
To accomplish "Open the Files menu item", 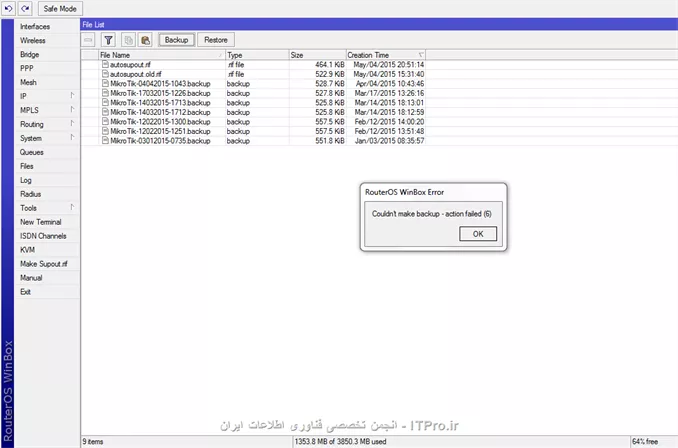I will [27, 166].
